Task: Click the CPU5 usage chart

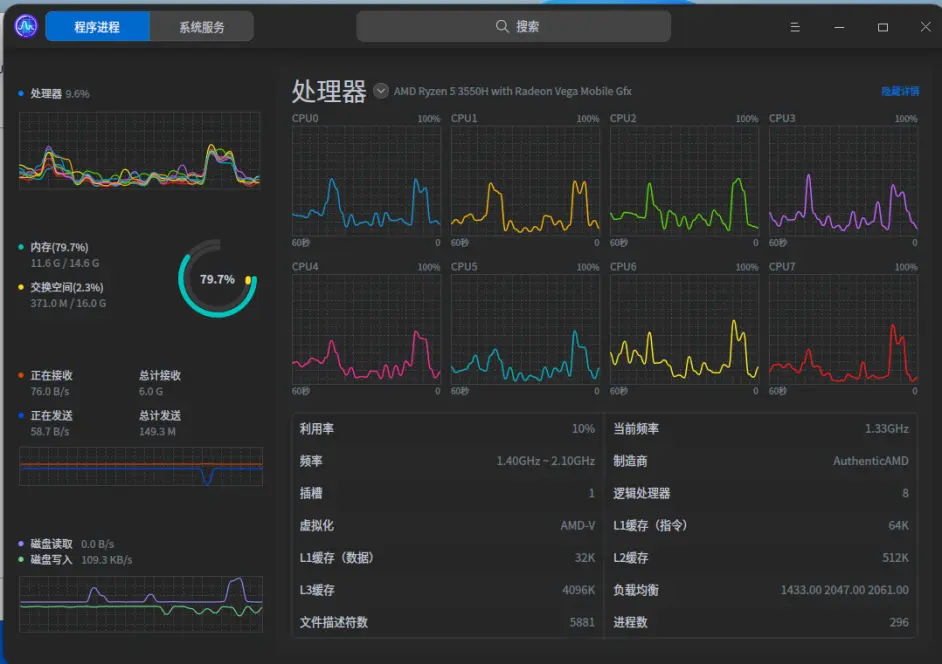Action: pos(526,329)
